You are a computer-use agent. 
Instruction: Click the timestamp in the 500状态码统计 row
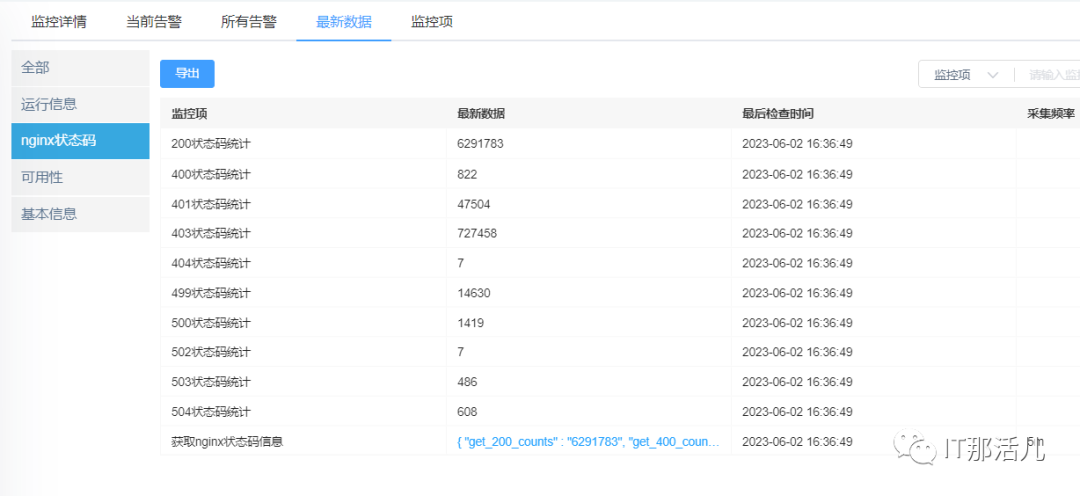coord(797,322)
